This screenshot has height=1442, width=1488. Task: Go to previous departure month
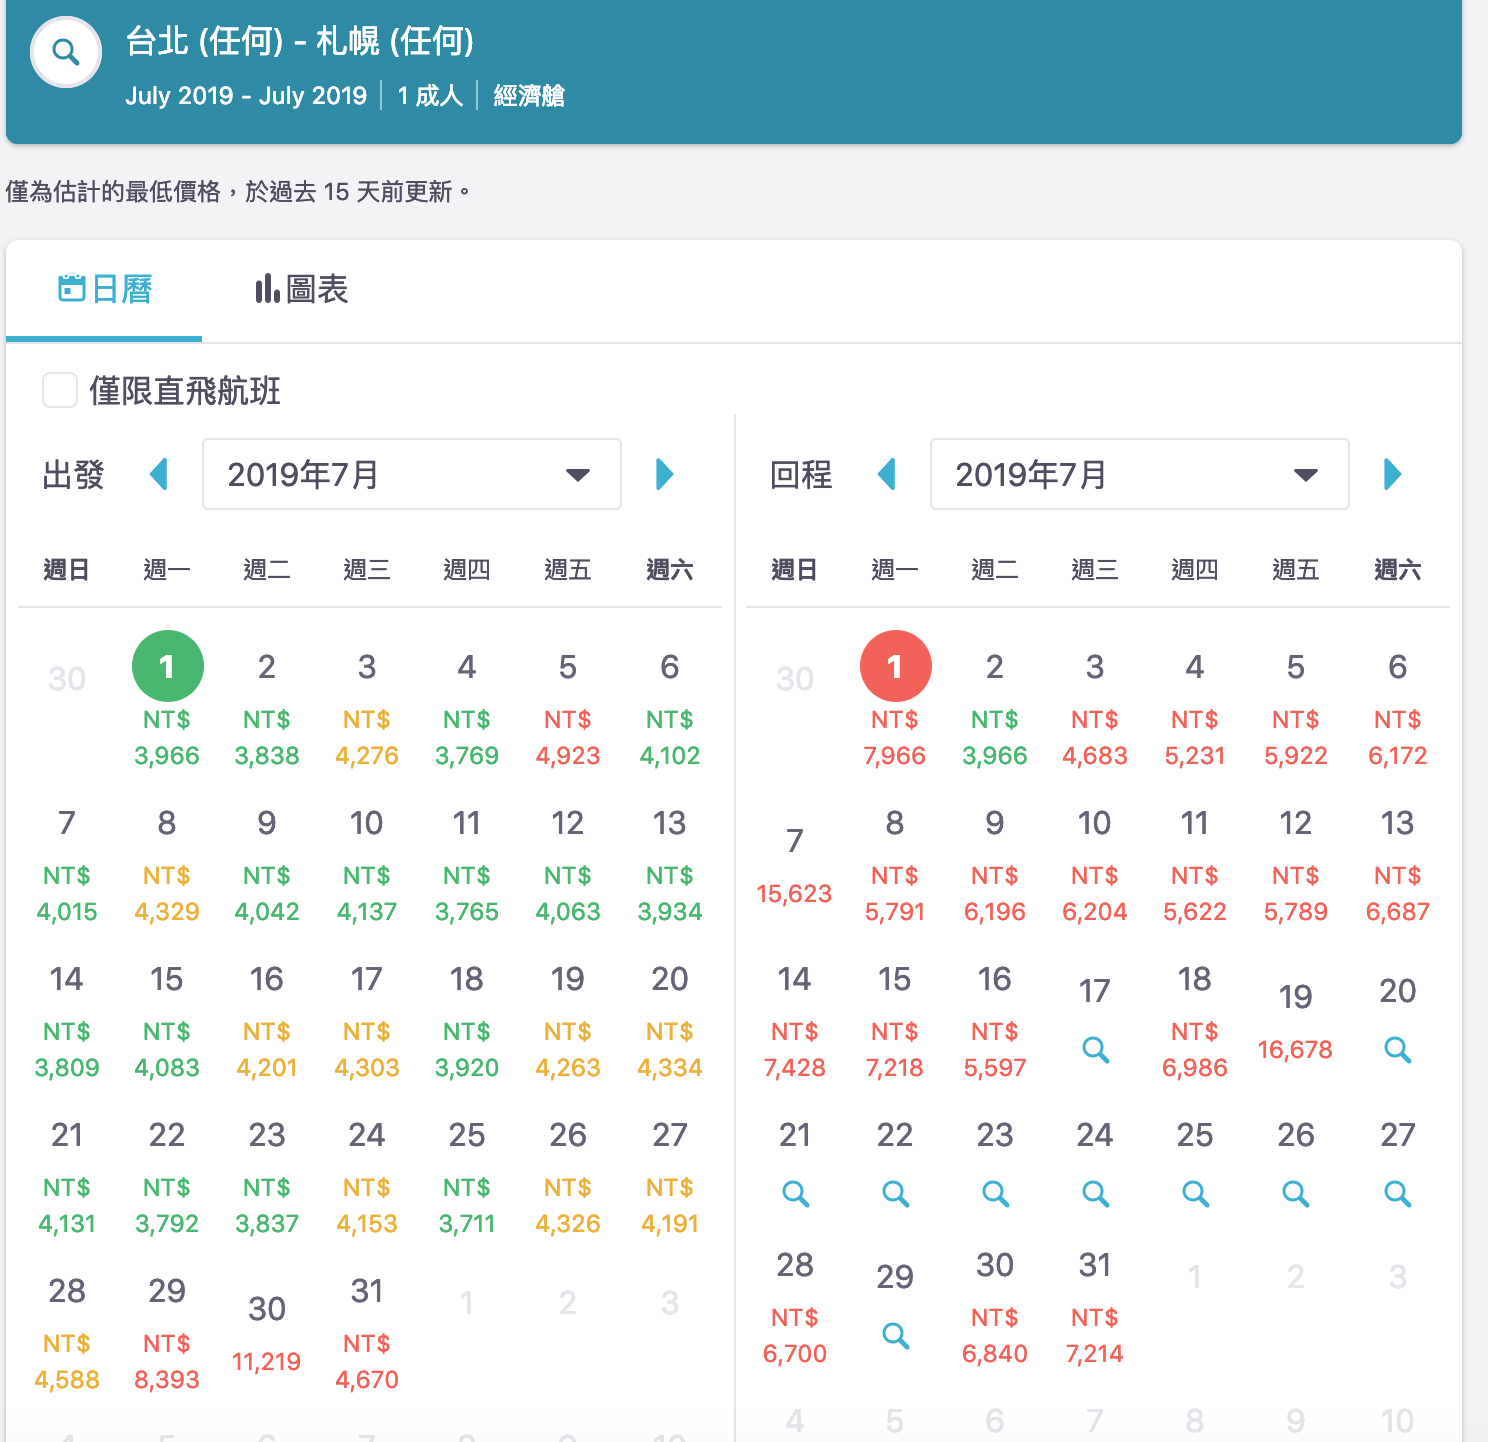(x=158, y=474)
